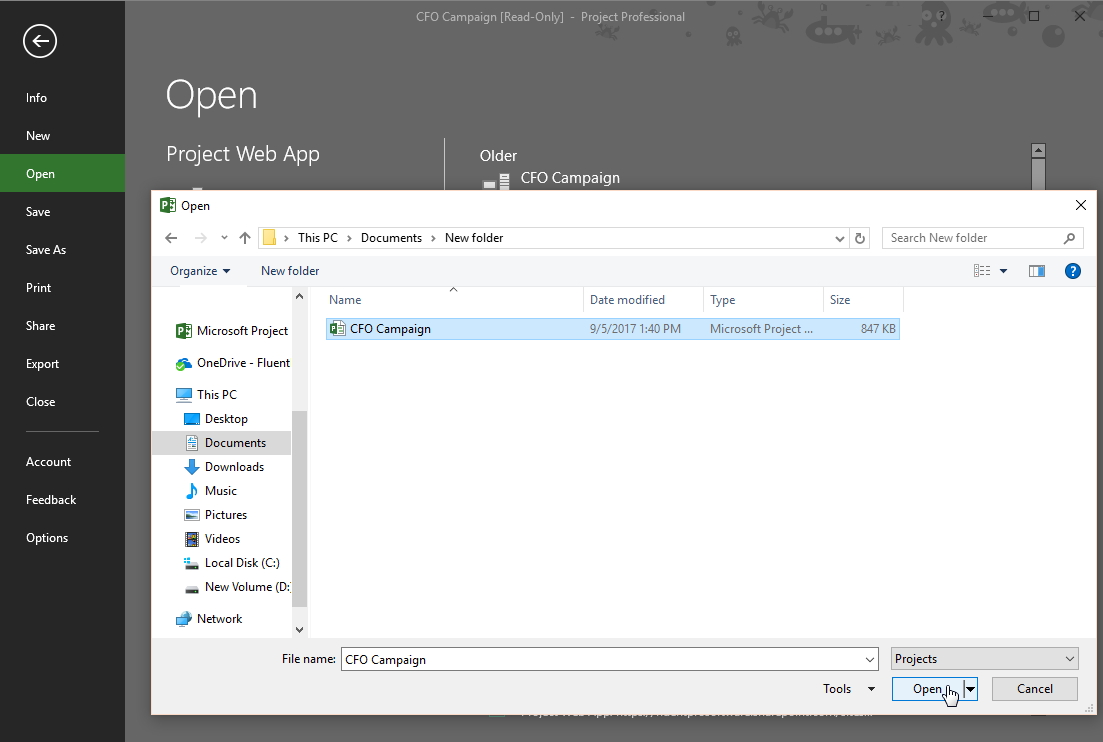Click the forward navigation arrow in dialog
Viewport: 1103px width, 742px height.
pos(200,238)
